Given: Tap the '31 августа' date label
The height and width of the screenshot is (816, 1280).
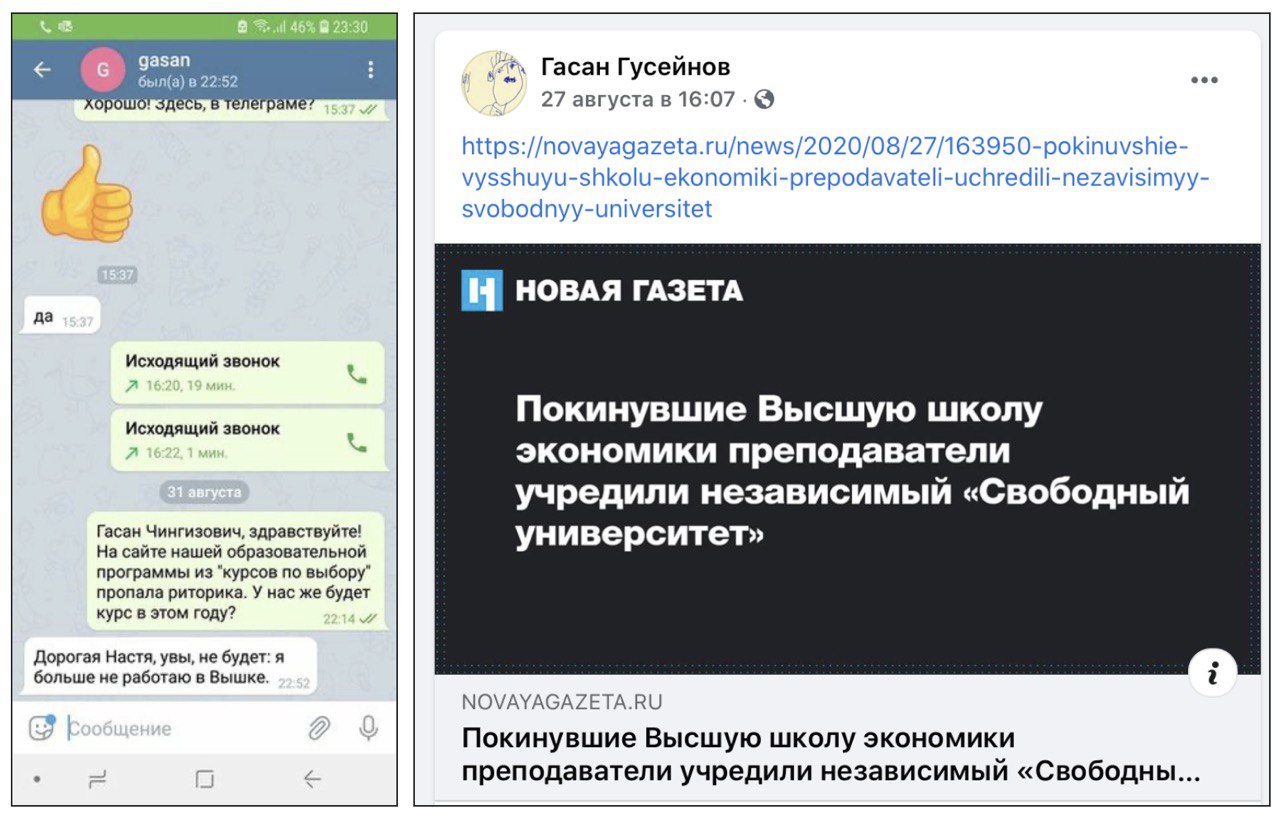Looking at the screenshot, I should [x=204, y=492].
